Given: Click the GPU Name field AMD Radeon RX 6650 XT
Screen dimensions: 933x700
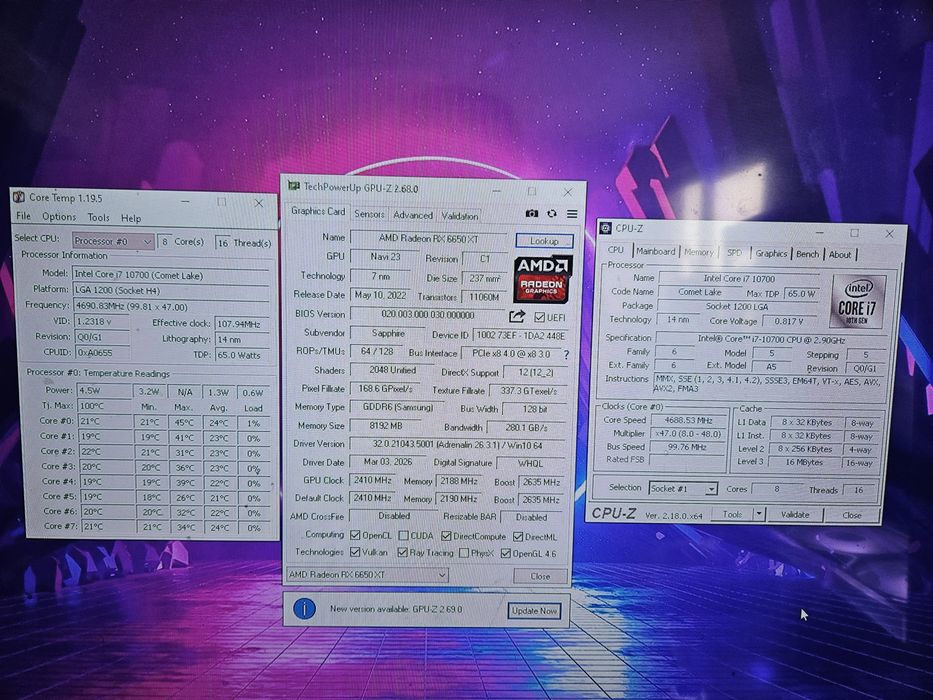Looking at the screenshot, I should pos(428,238).
